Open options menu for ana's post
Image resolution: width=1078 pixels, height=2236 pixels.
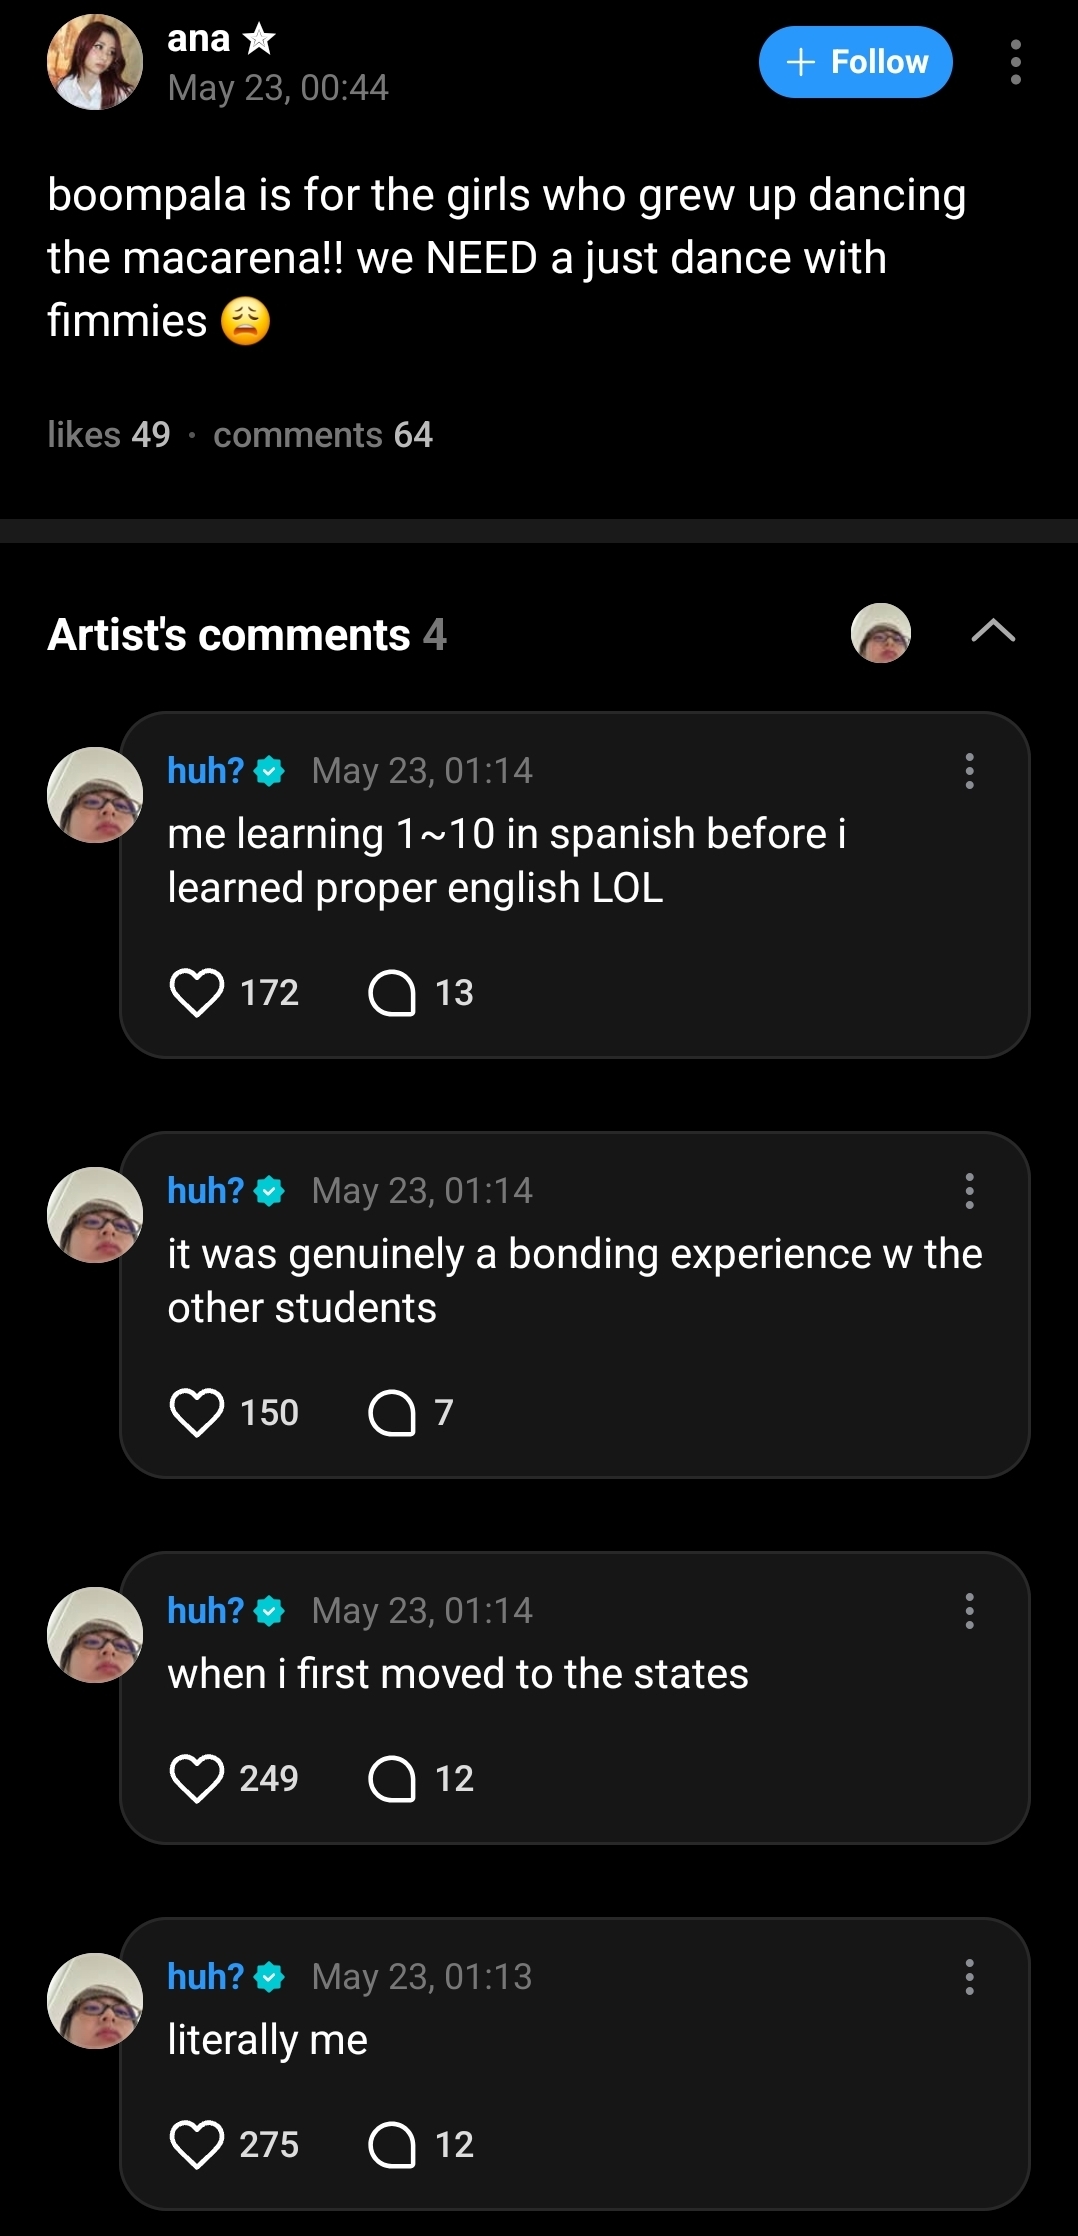click(1015, 62)
